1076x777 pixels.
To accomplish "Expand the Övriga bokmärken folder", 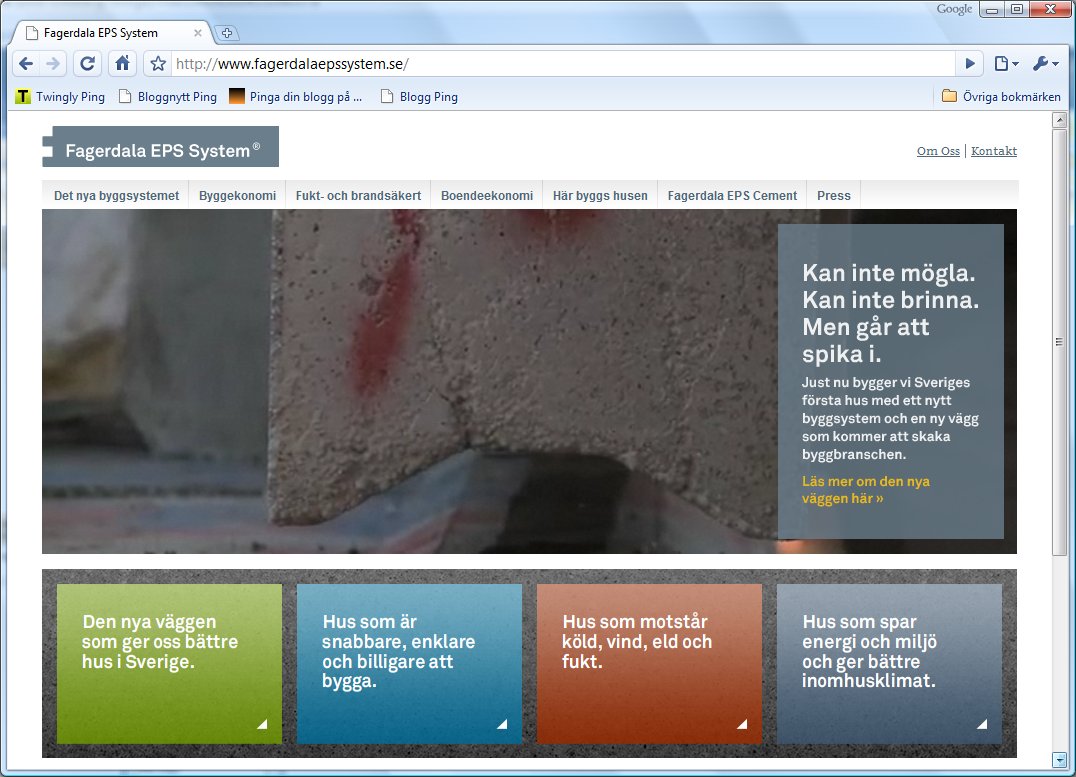I will pyautogui.click(x=1001, y=97).
